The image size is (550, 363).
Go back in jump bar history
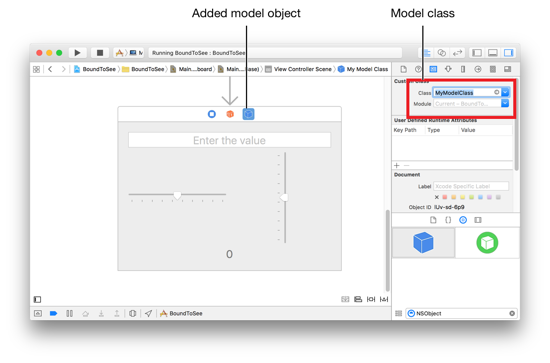tap(50, 69)
